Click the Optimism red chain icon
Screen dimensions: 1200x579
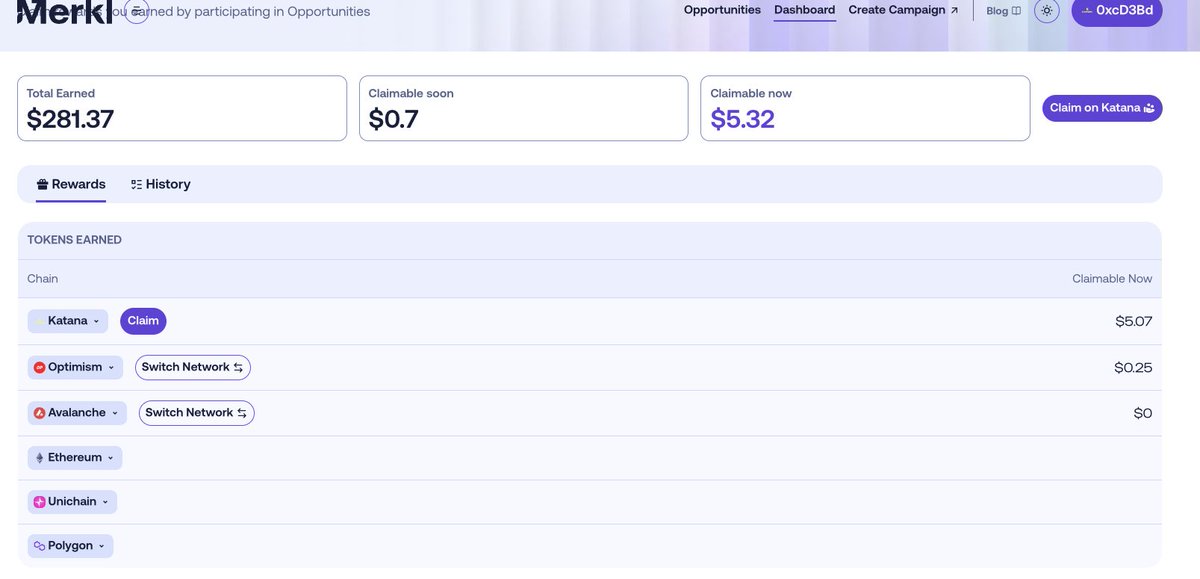pos(40,367)
